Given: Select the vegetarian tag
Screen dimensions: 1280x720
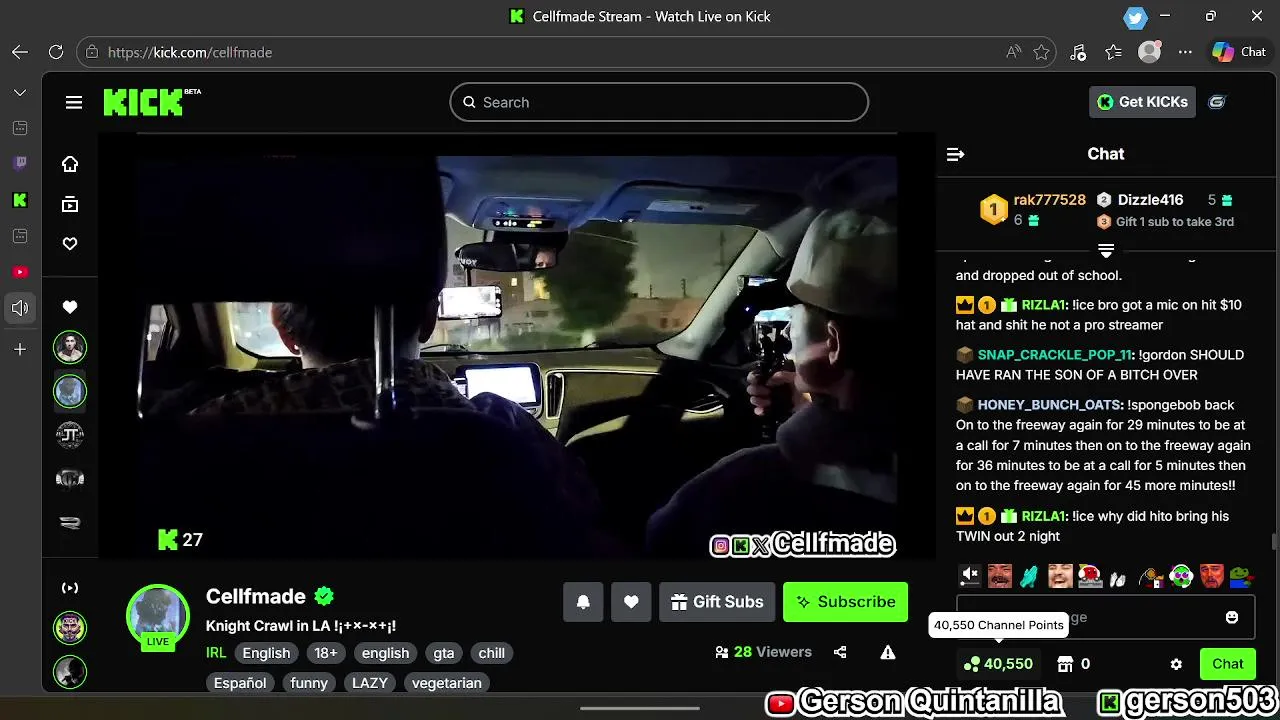Looking at the screenshot, I should [x=446, y=683].
